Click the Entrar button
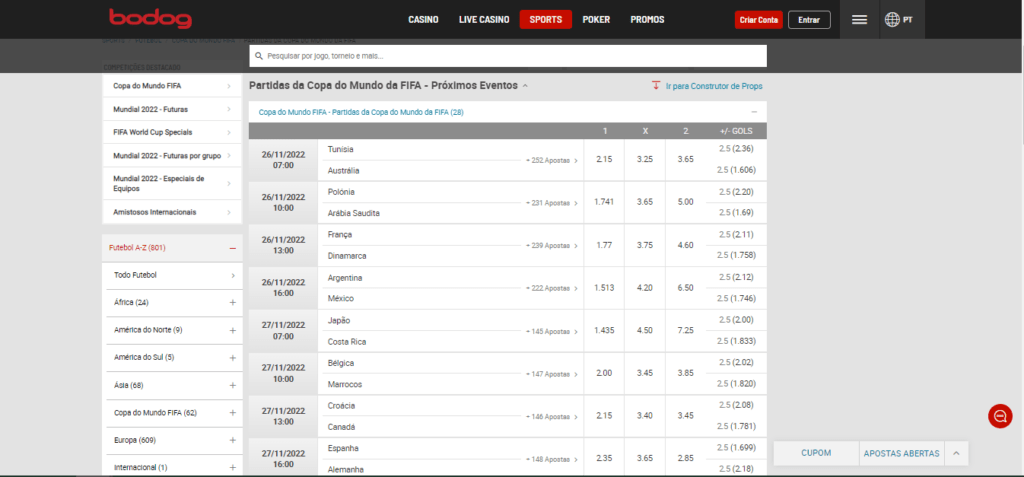The image size is (1024, 477). [x=809, y=20]
